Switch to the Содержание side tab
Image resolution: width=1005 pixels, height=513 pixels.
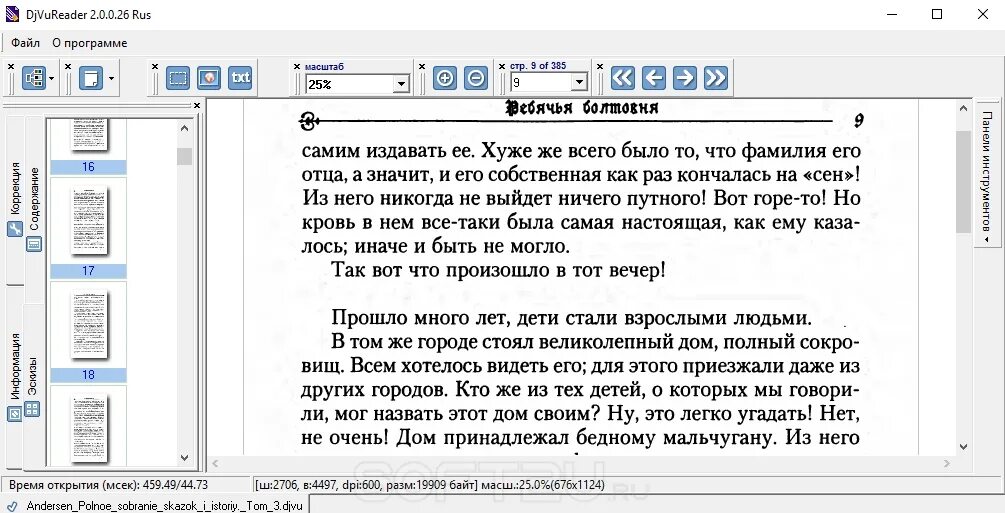coord(34,208)
